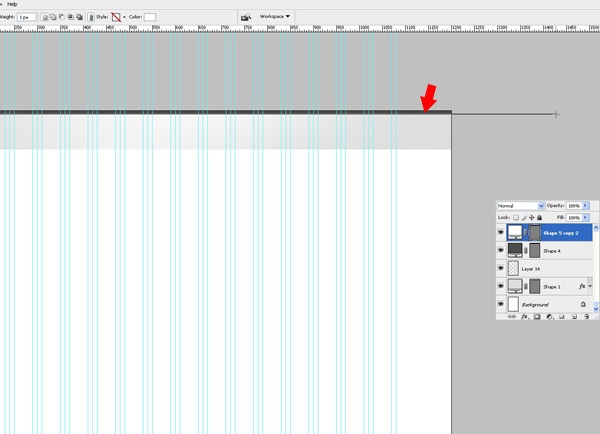The width and height of the screenshot is (600, 434).
Task: Open the Normal blend mode dropdown
Action: [520, 205]
